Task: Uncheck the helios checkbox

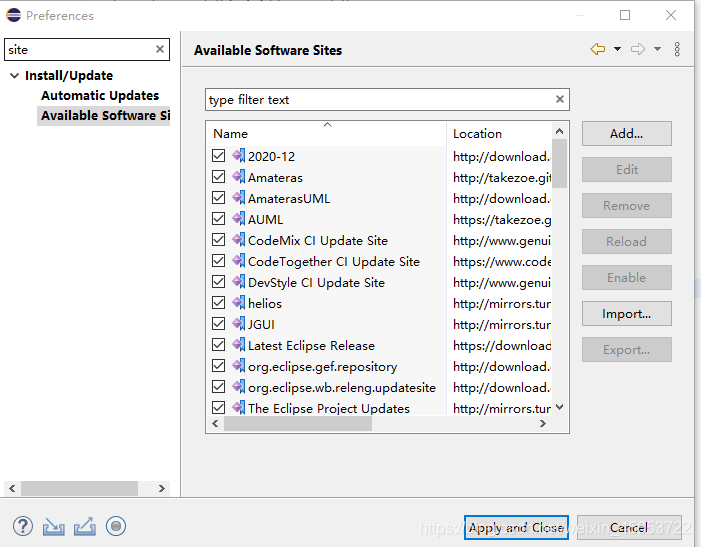Action: (218, 303)
